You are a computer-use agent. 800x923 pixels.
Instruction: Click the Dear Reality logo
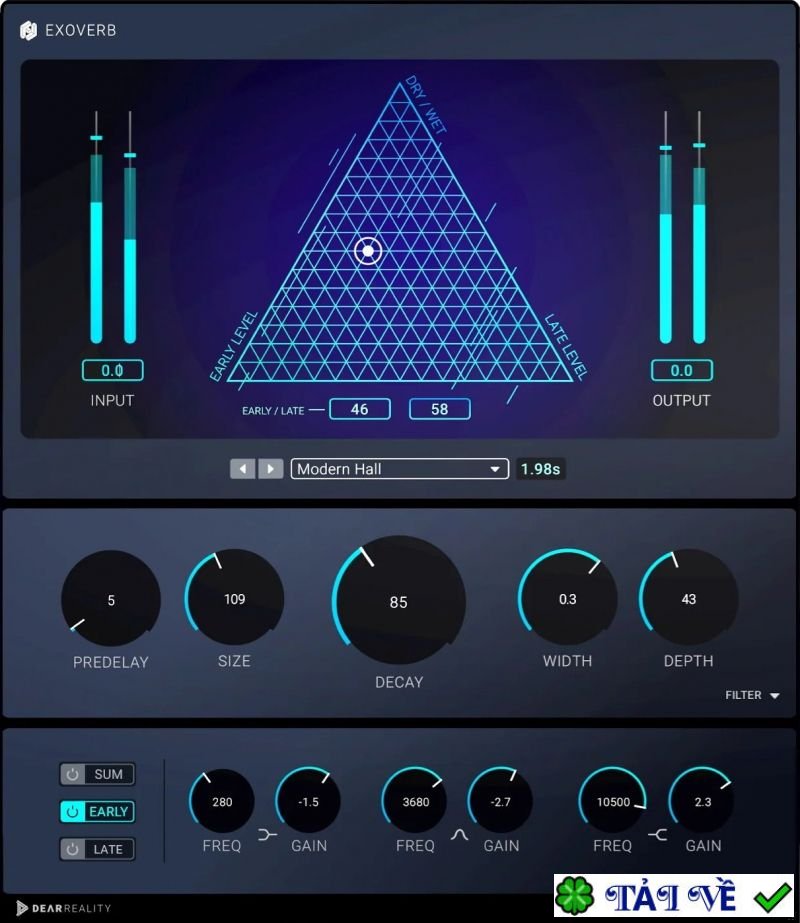tap(64, 908)
